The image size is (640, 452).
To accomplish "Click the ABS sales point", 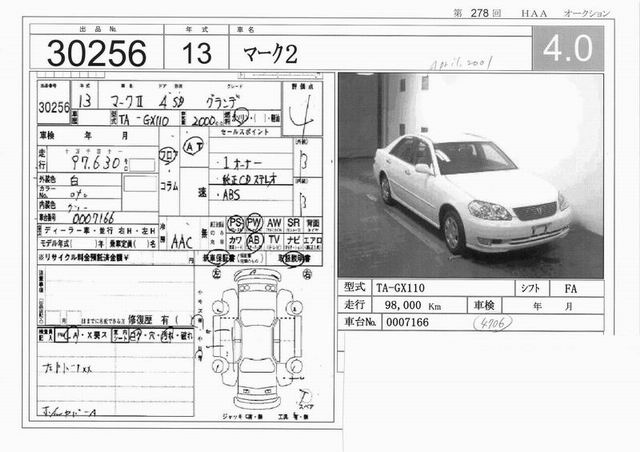I will tap(231, 195).
